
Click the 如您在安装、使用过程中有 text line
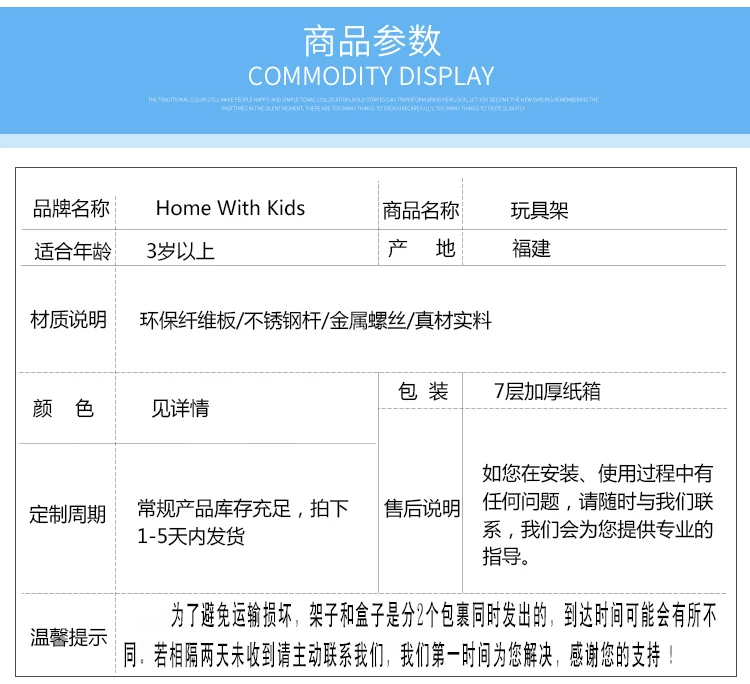(597, 474)
